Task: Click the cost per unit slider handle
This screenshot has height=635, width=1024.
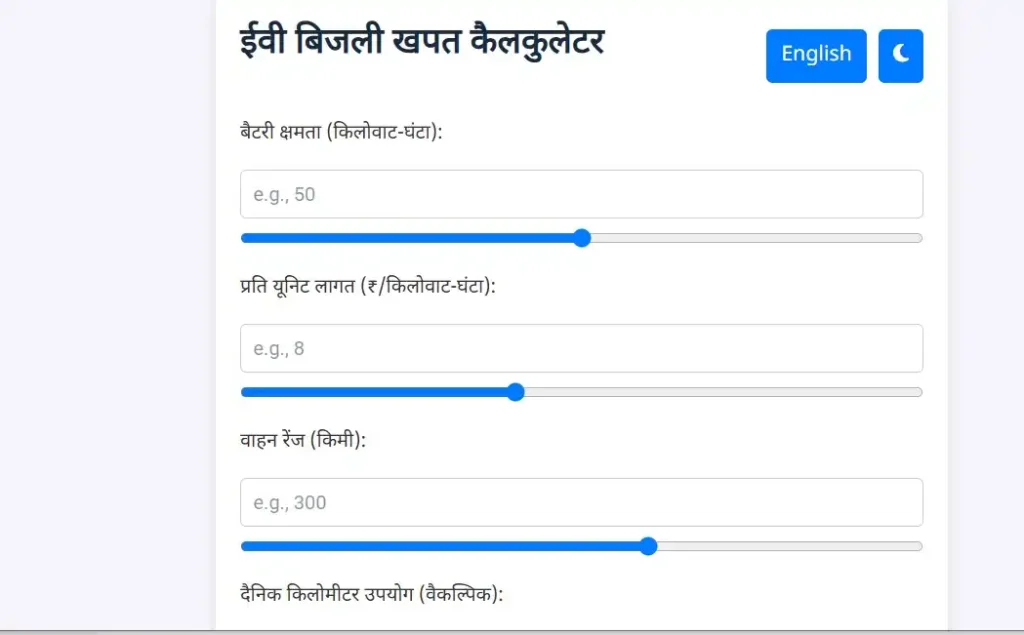Action: (x=516, y=392)
